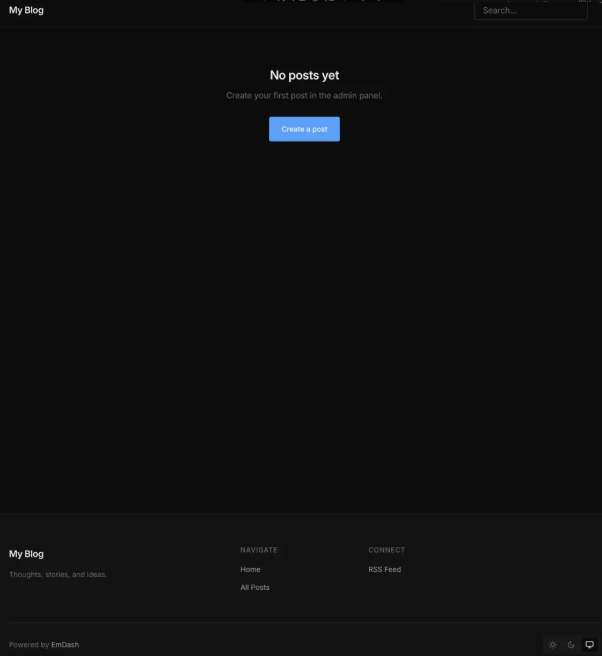Image resolution: width=602 pixels, height=656 pixels.
Task: Click the words 'admin panel' in the subtitle
Action: 358,96
